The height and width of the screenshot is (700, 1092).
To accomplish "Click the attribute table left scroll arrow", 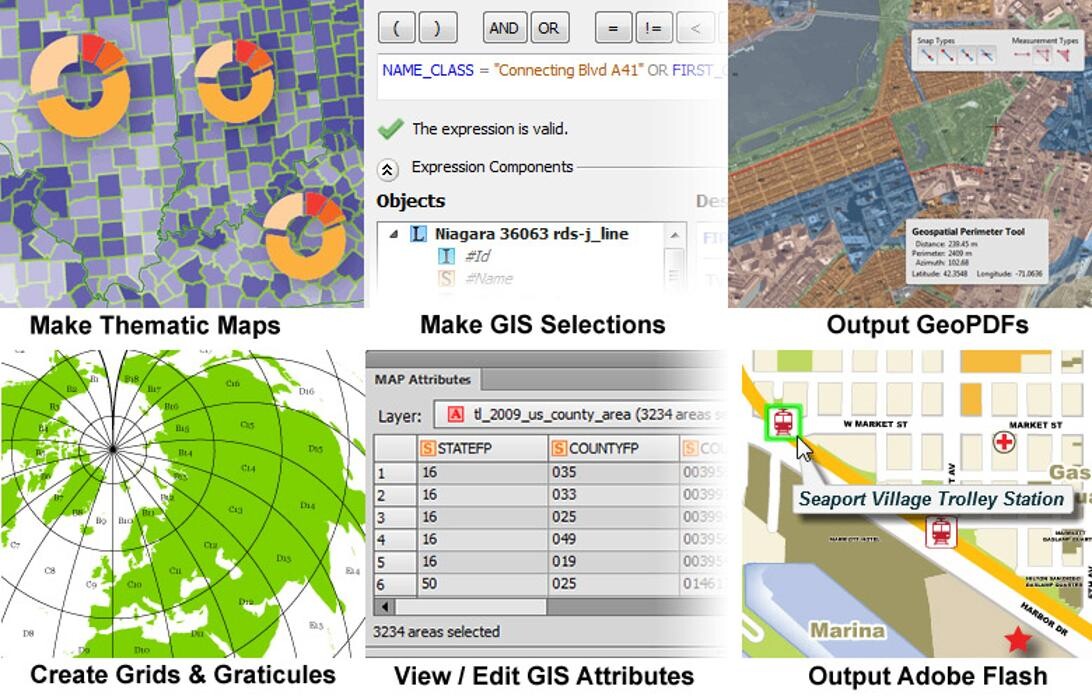I will (x=383, y=607).
